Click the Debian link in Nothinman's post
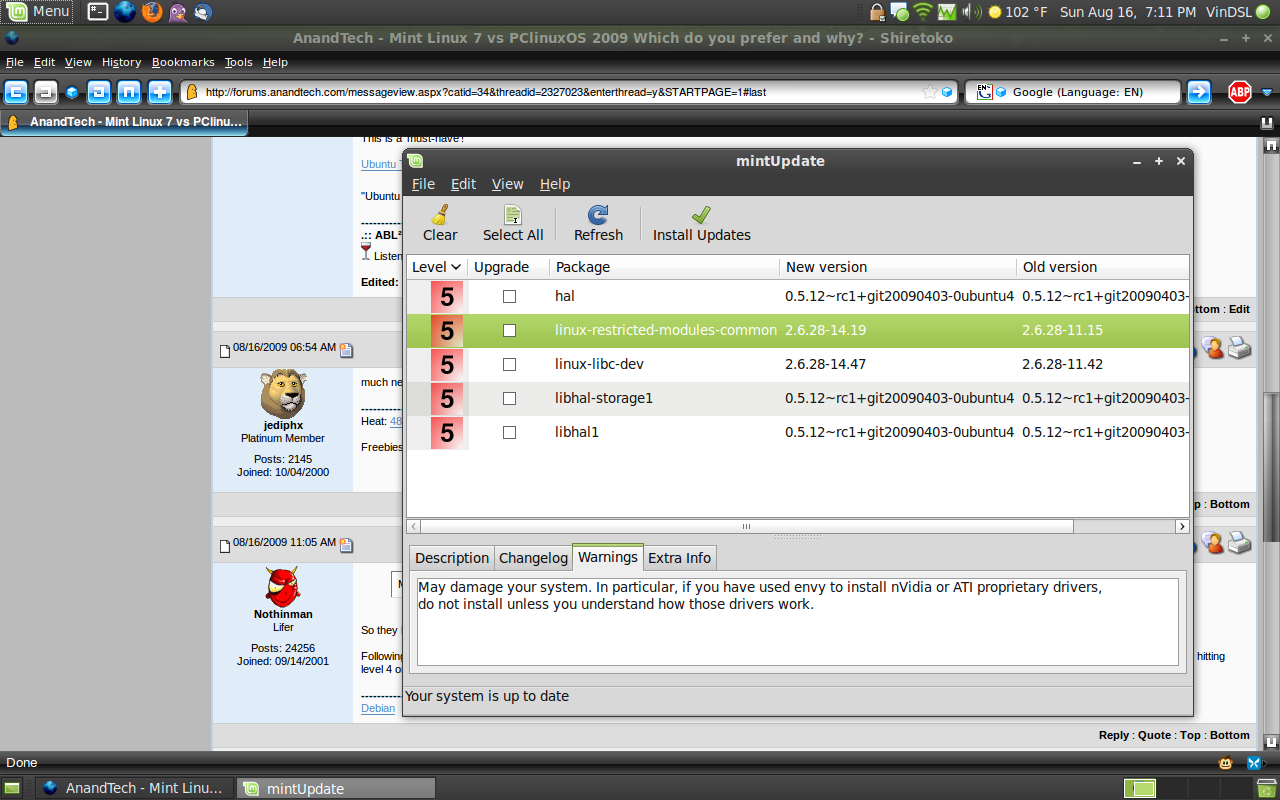 378,708
